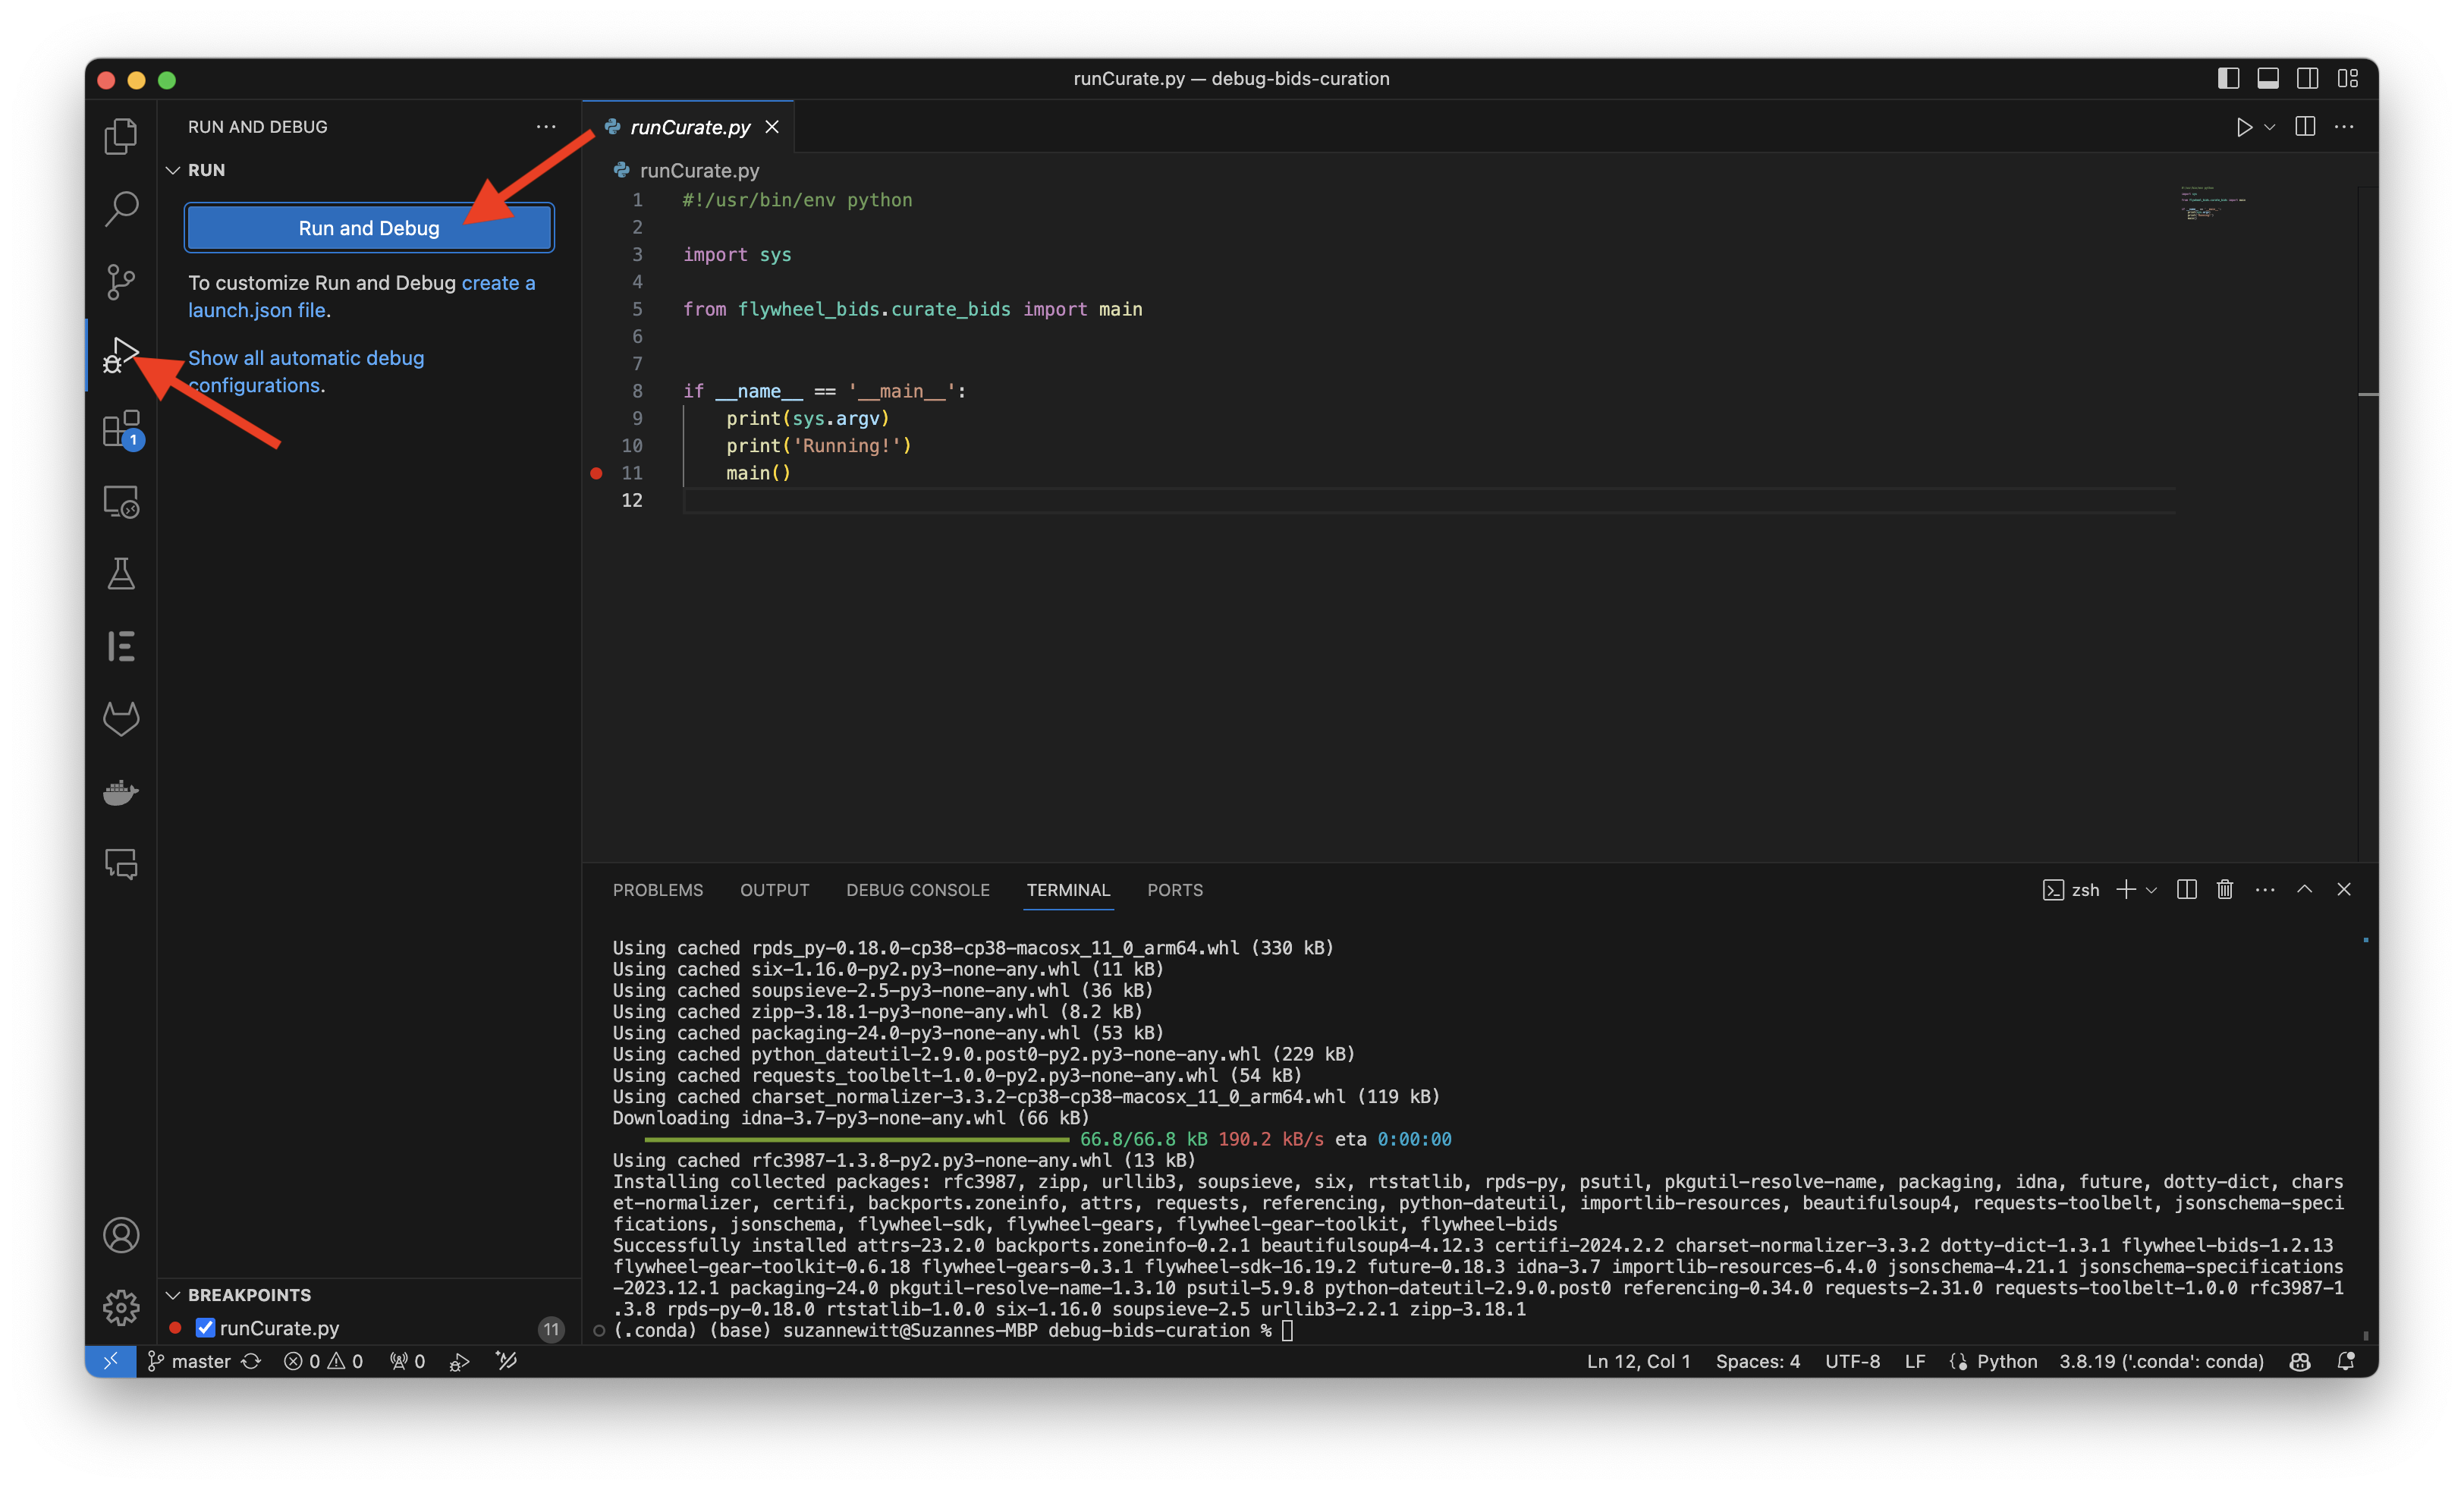Open the Testing flask view
Viewport: 2464px width, 1490px height.
pyautogui.click(x=121, y=574)
